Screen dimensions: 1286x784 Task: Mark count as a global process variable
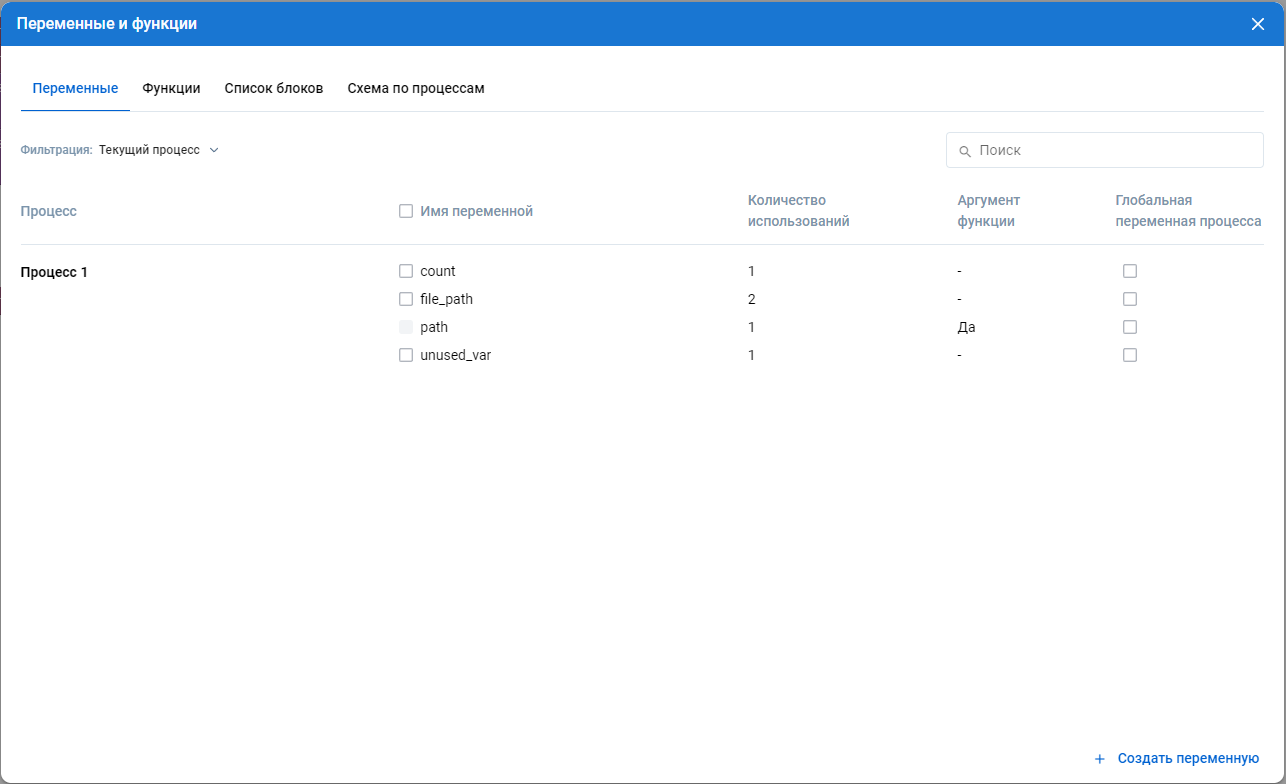[1130, 271]
